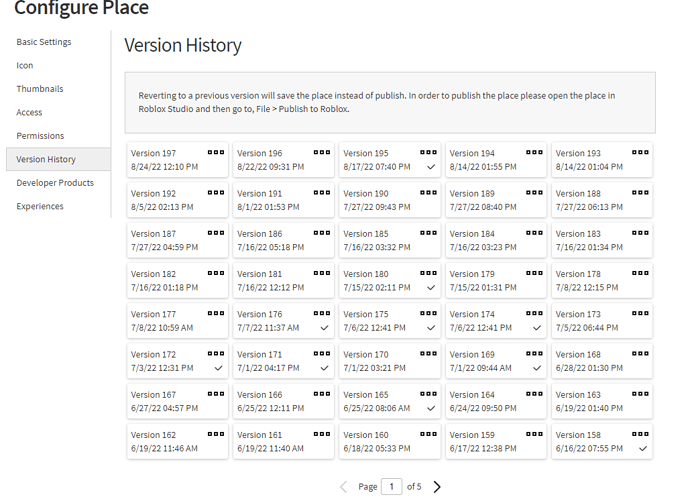The width and height of the screenshot is (690, 498).
Task: Open the three-dot menu for Version 175
Action: (x=428, y=313)
